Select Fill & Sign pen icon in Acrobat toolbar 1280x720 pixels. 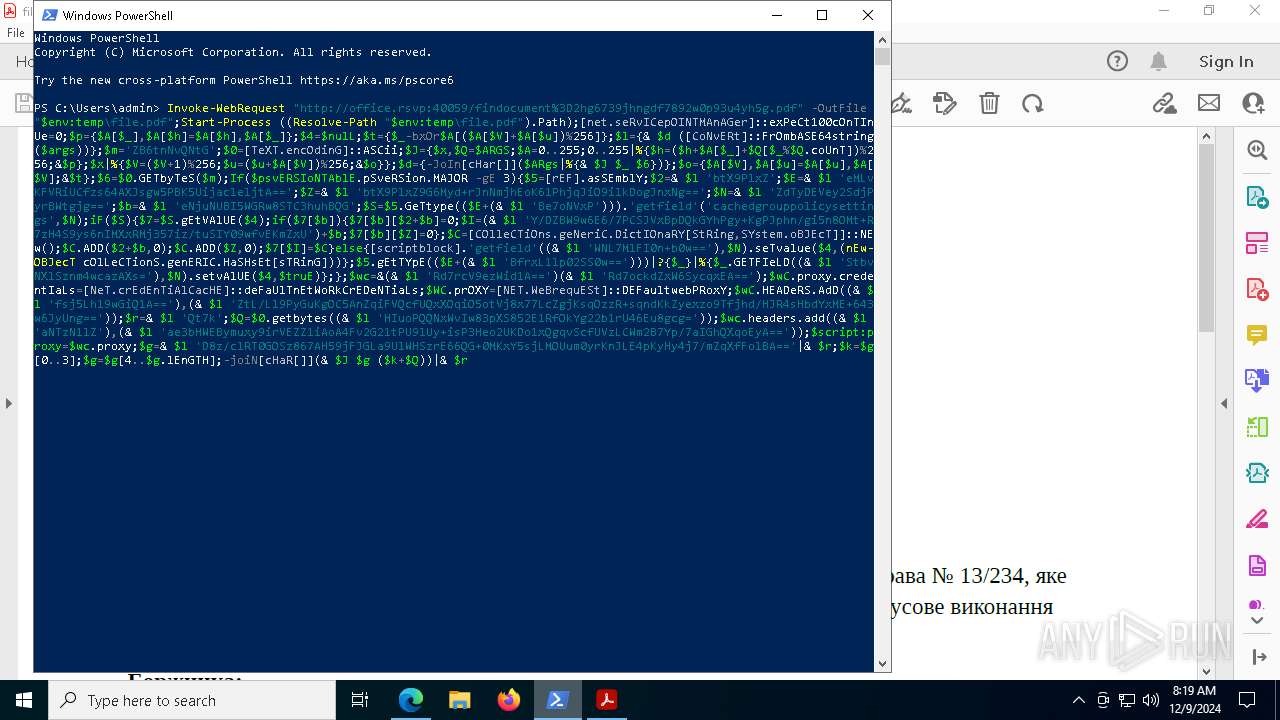click(901, 103)
